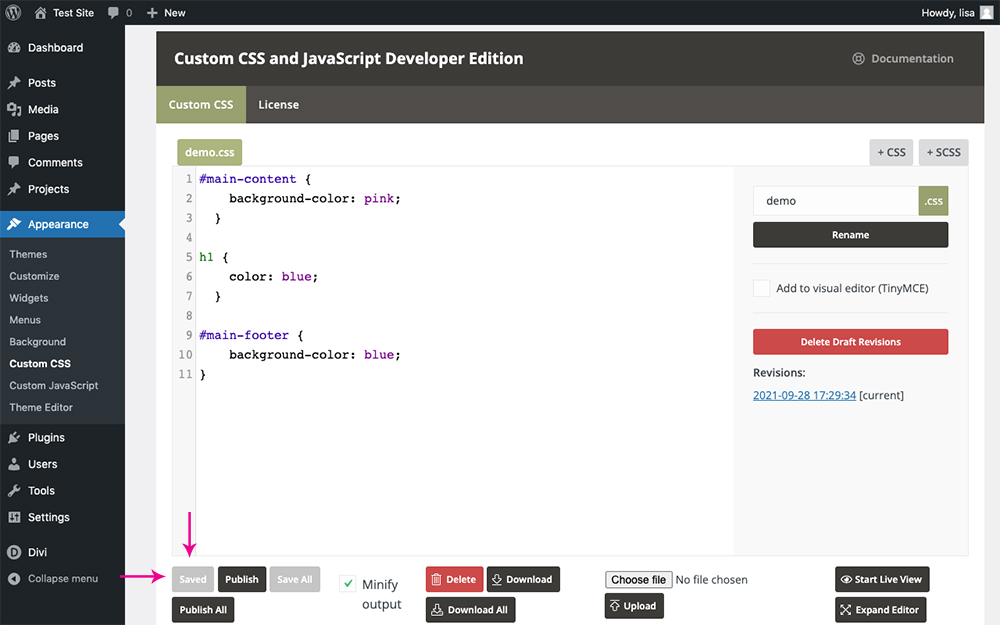Screen dimensions: 1000x625
Task: Click the Users person icon
Action: (14, 464)
